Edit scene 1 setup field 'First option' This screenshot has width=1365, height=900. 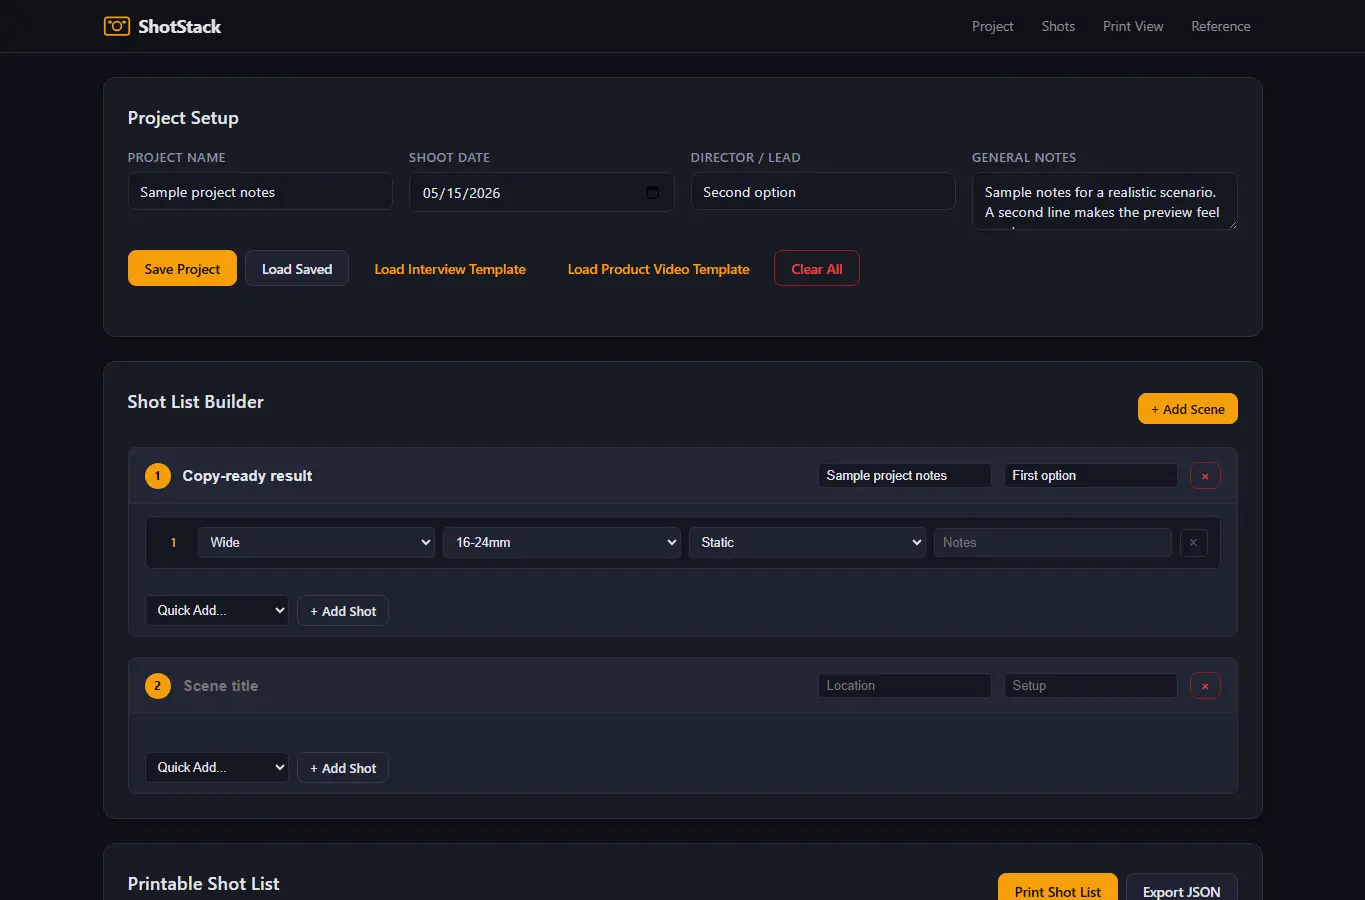(1091, 476)
